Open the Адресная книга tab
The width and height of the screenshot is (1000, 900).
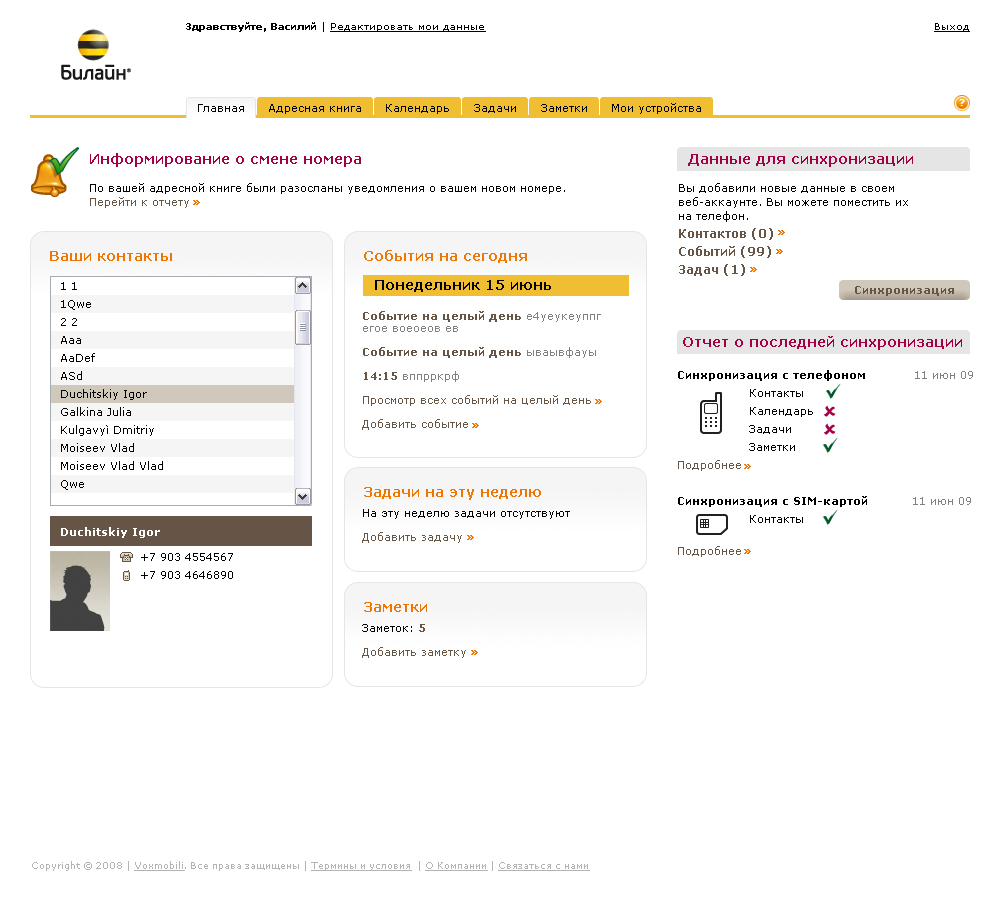314,108
